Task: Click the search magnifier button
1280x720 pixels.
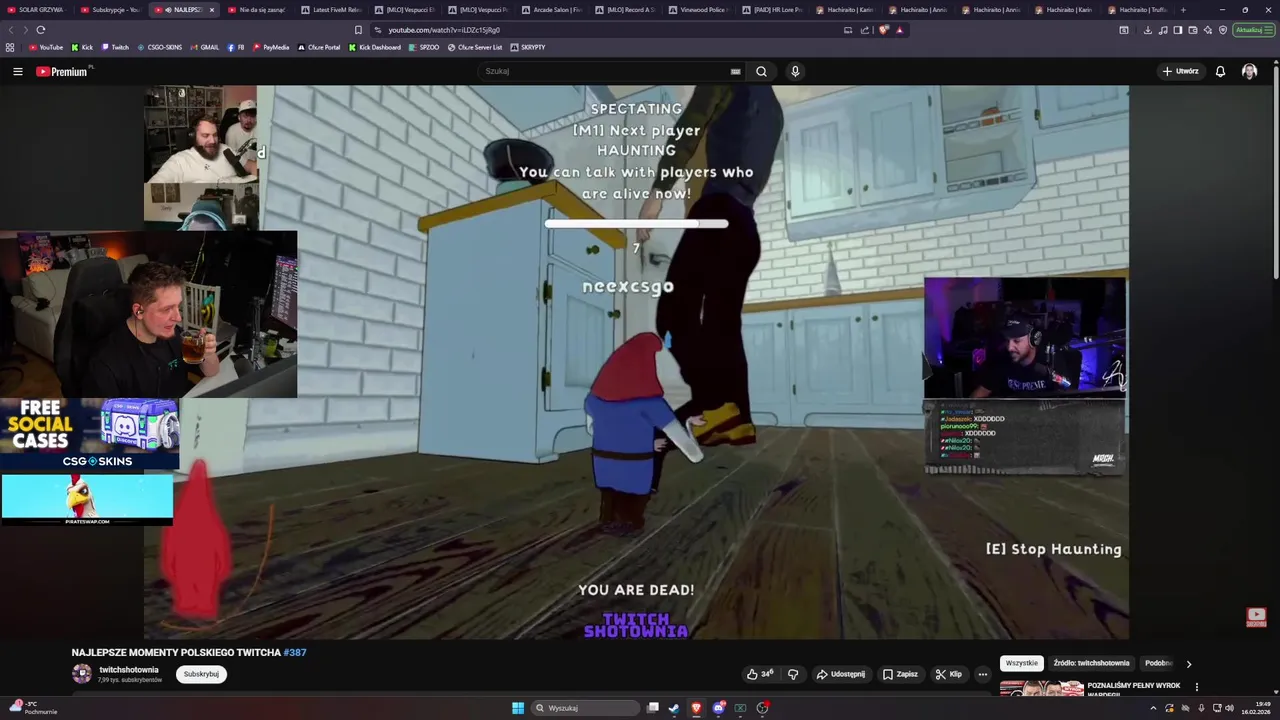Action: [x=761, y=71]
